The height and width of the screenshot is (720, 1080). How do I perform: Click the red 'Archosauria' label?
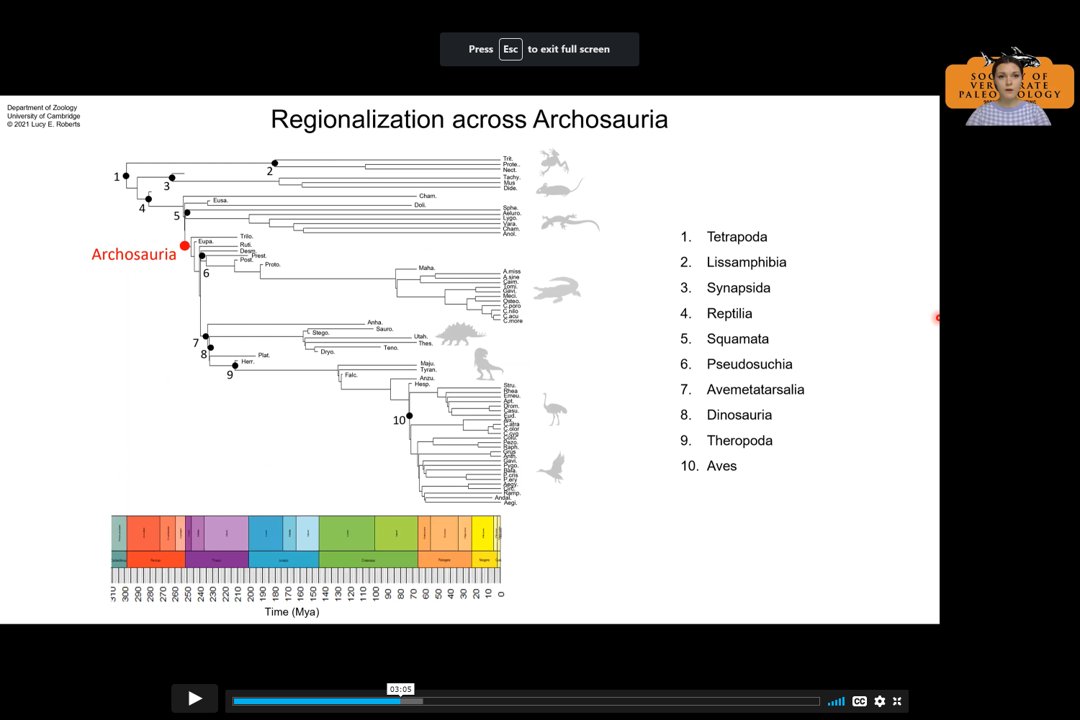[134, 254]
